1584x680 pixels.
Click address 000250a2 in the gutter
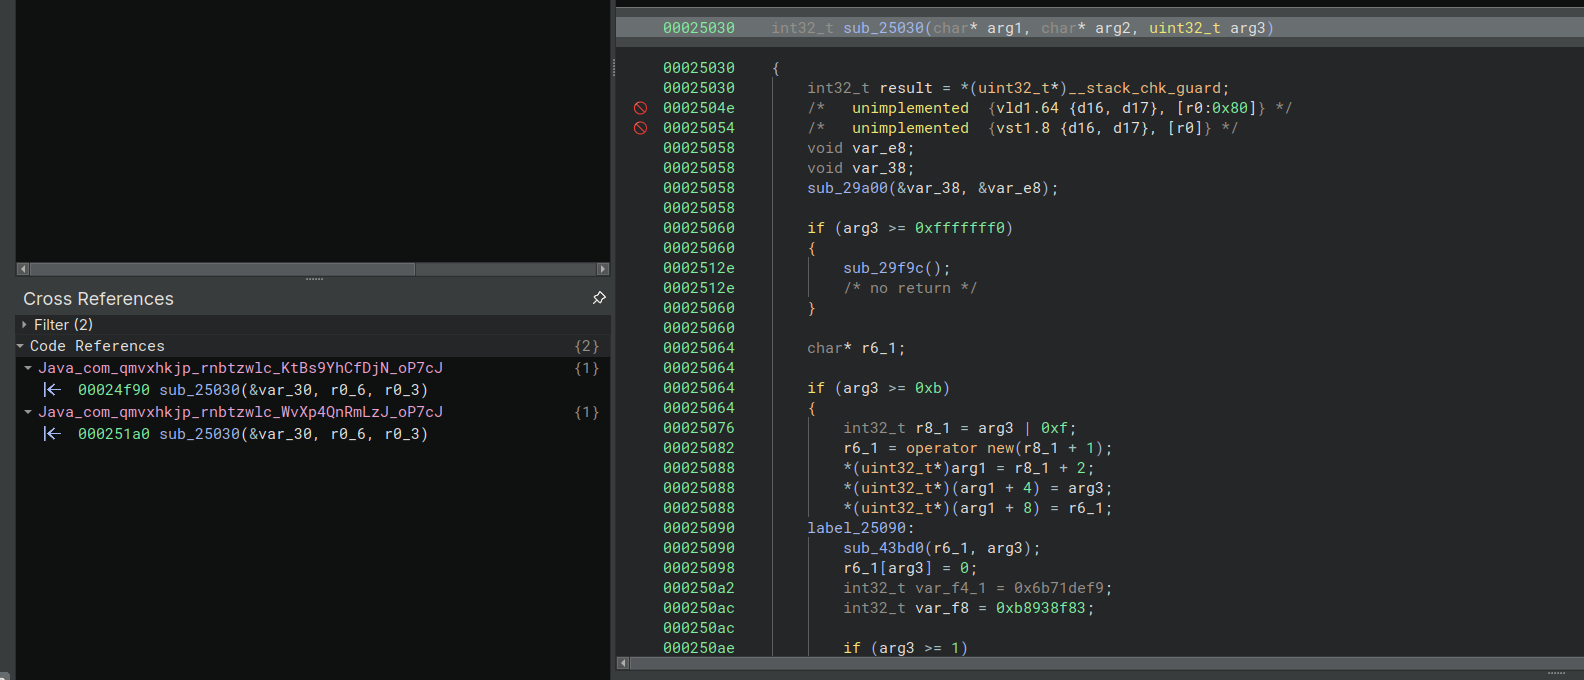coord(699,588)
